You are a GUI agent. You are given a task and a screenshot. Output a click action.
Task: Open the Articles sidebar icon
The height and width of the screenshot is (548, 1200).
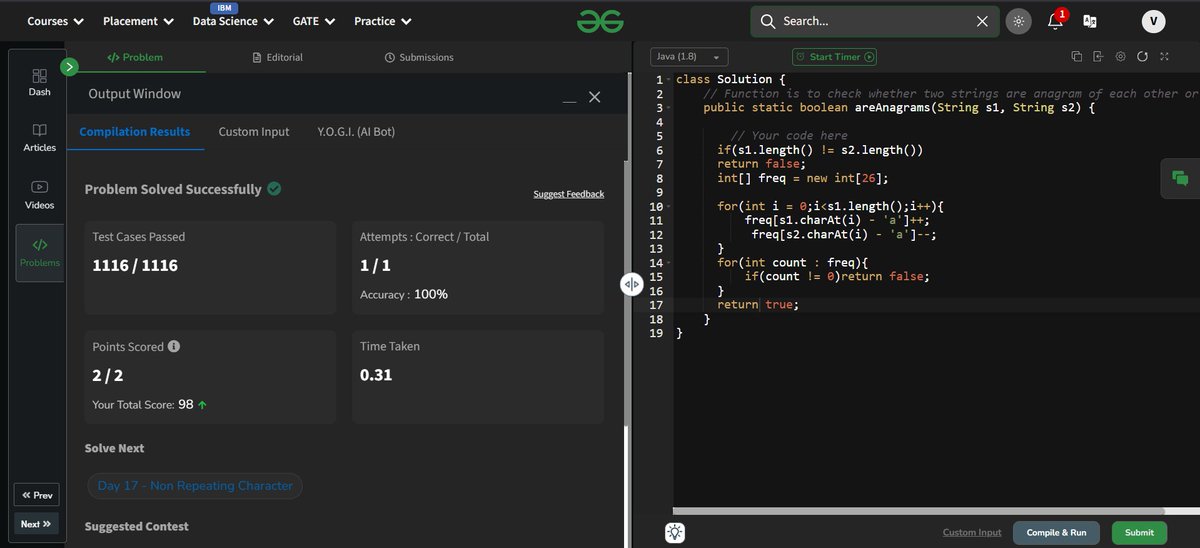[39, 138]
